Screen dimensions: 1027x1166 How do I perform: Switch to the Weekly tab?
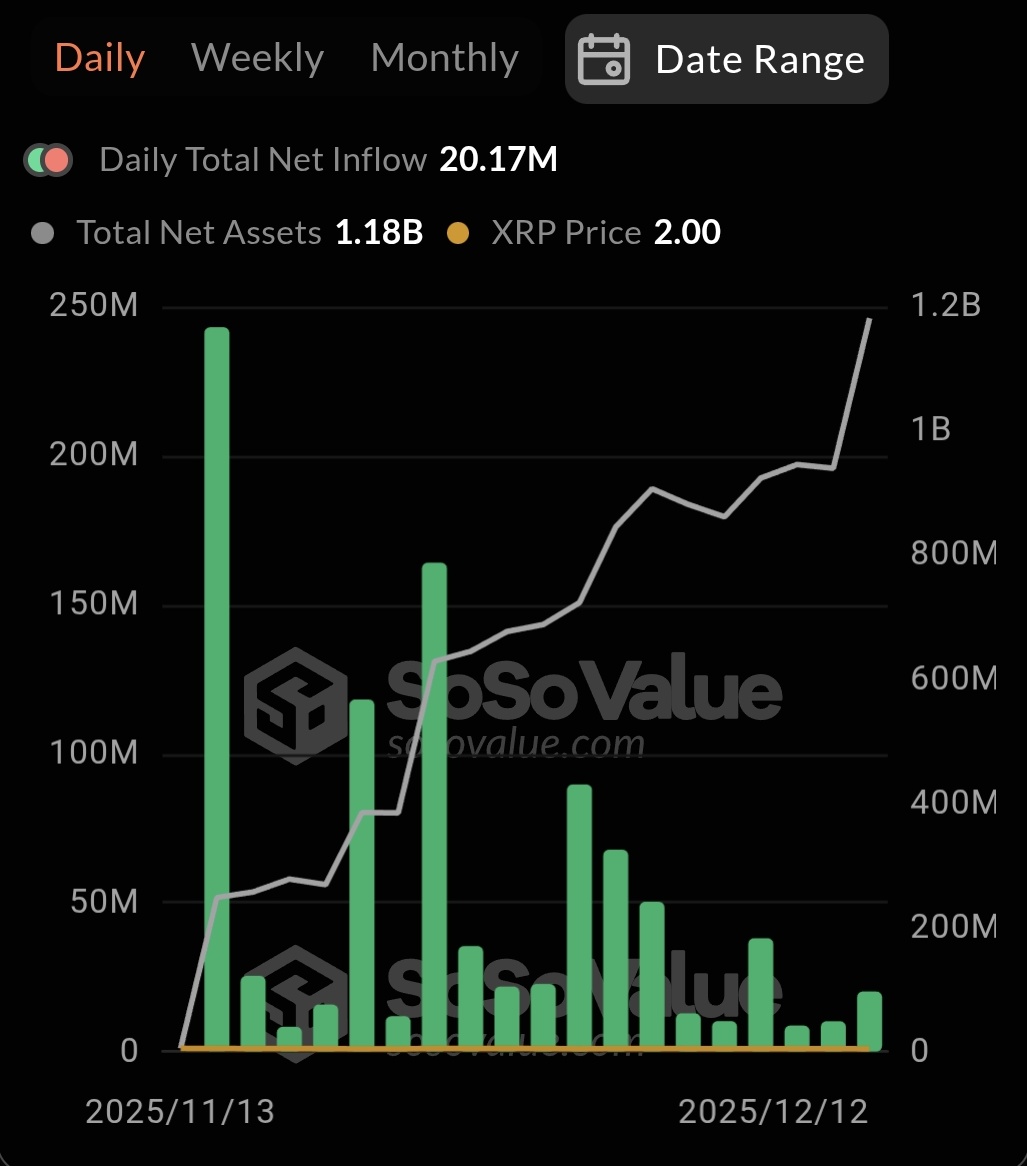pos(257,58)
